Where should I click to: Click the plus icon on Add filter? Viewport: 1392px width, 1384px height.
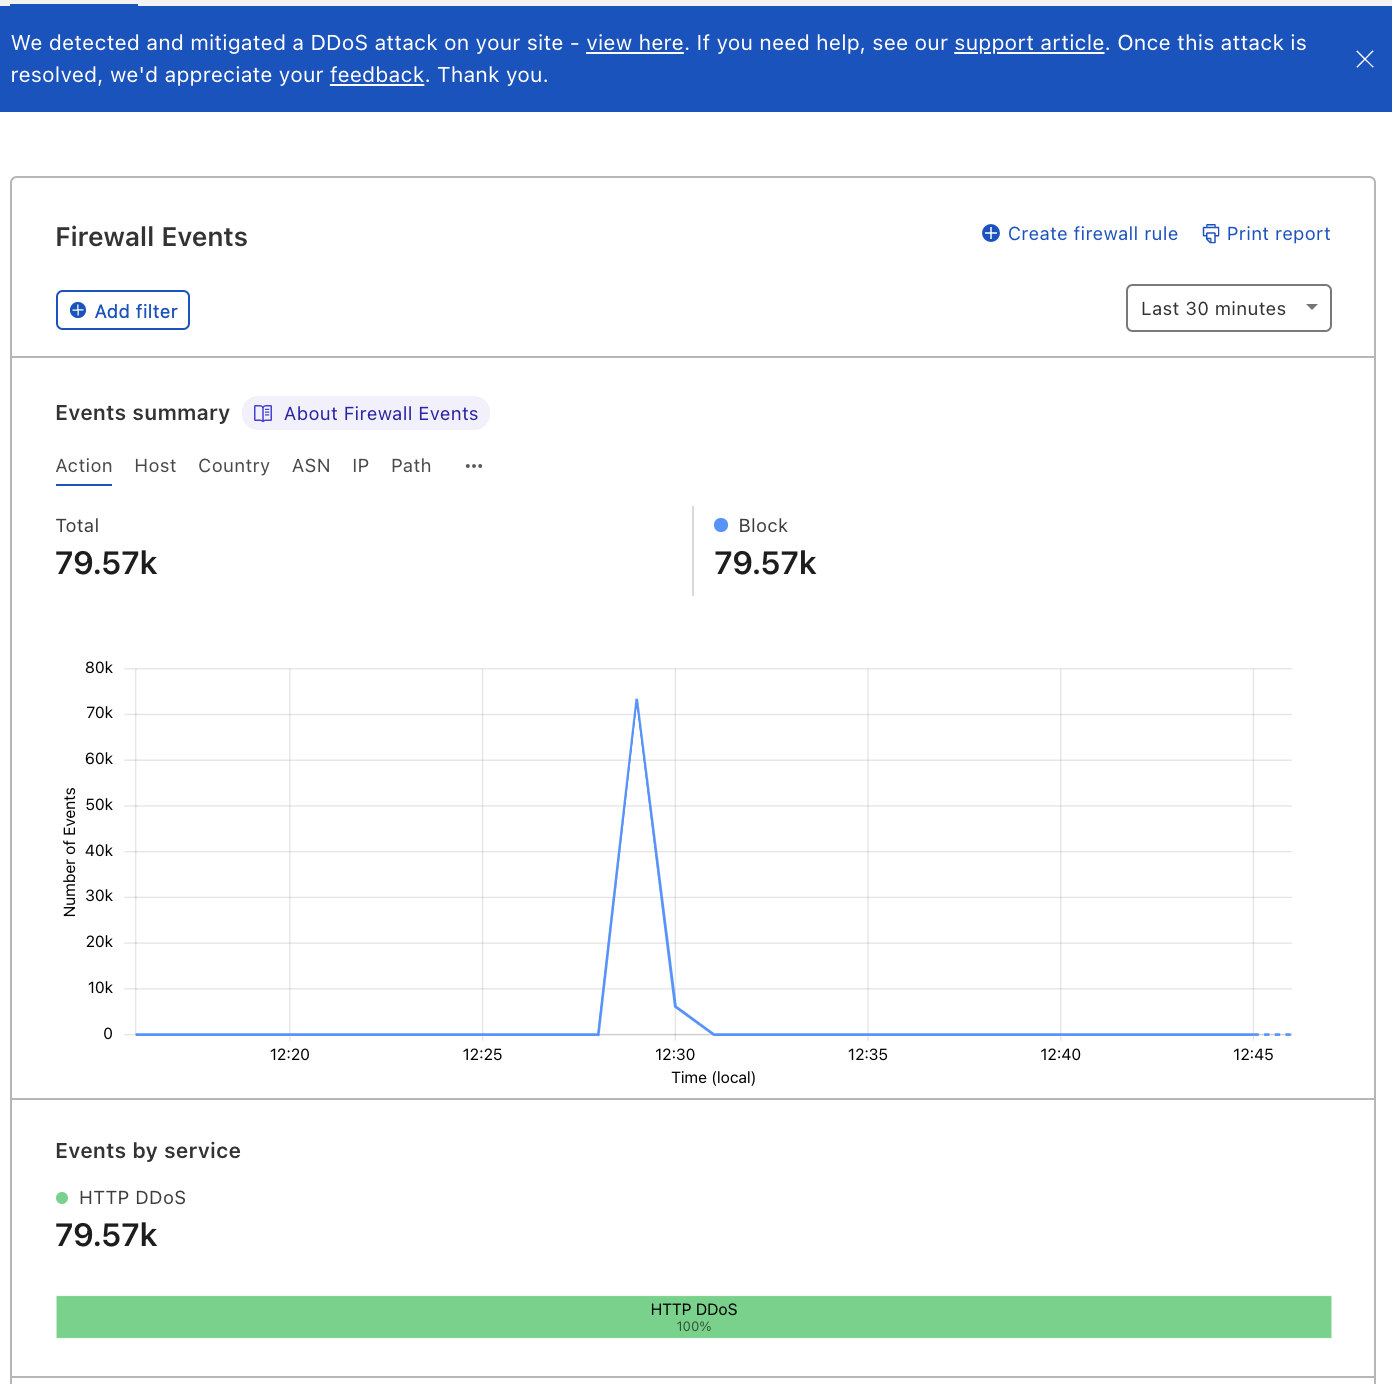pyautogui.click(x=78, y=310)
